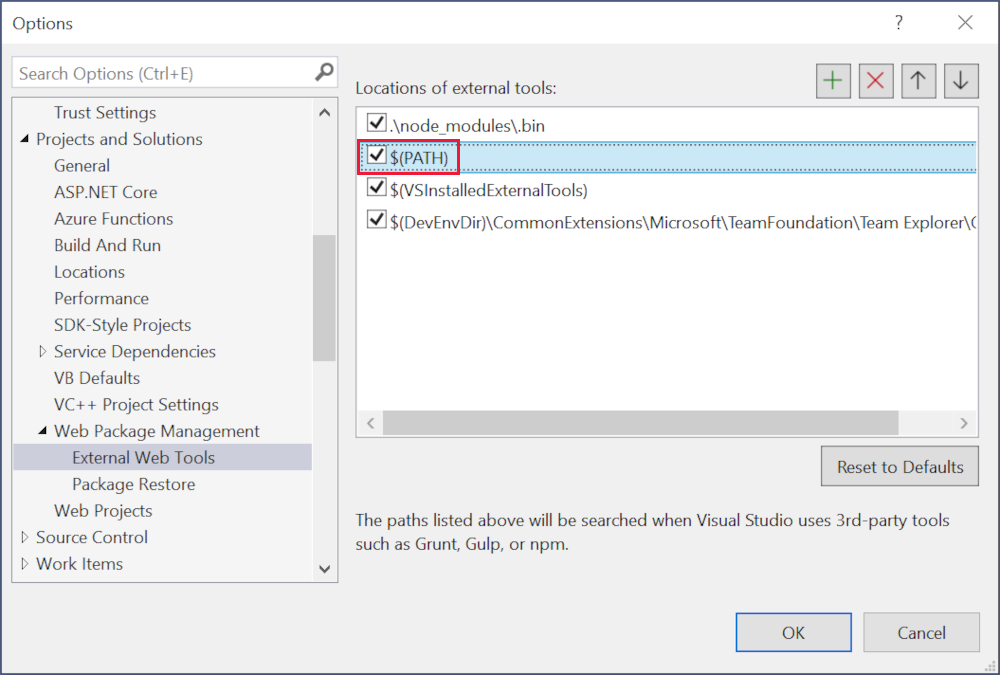Click the search magnifier icon
1000x675 pixels.
click(x=324, y=72)
